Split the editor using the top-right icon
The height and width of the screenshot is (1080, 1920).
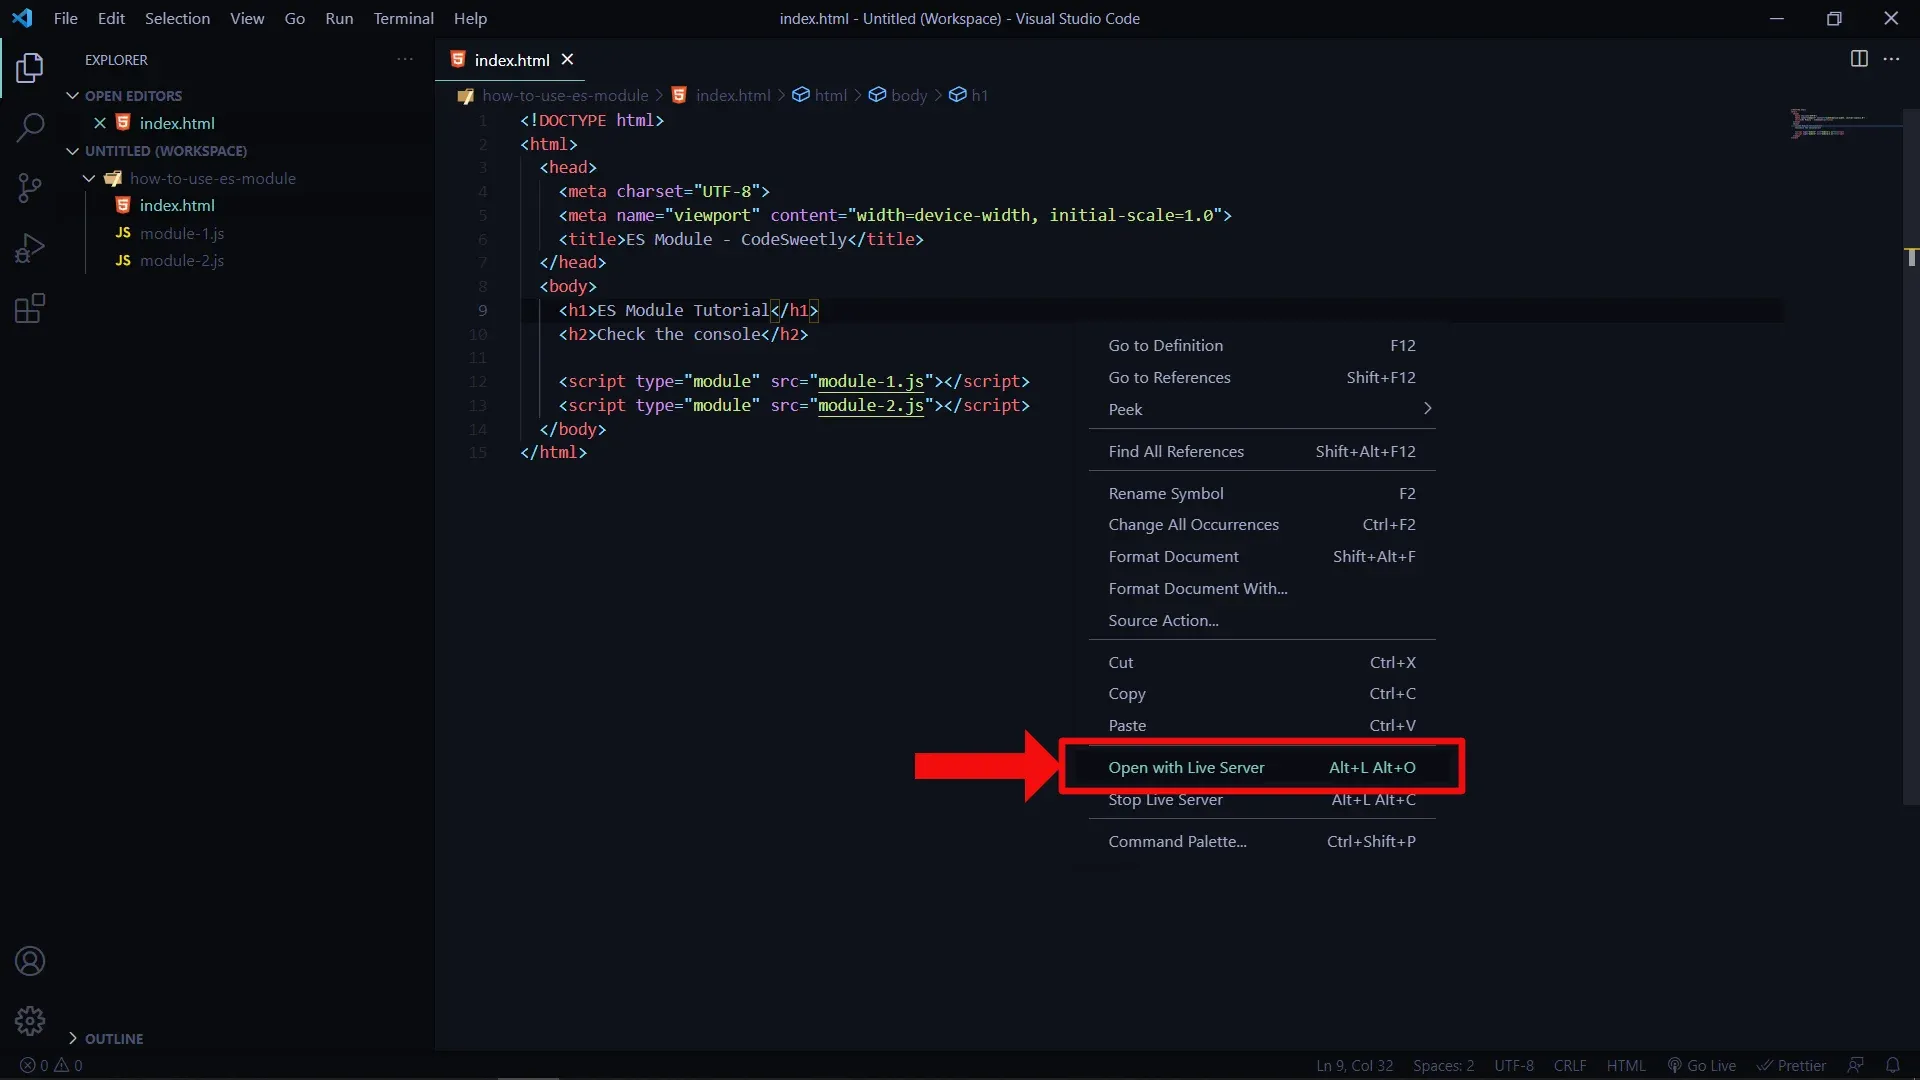pyautogui.click(x=1859, y=59)
